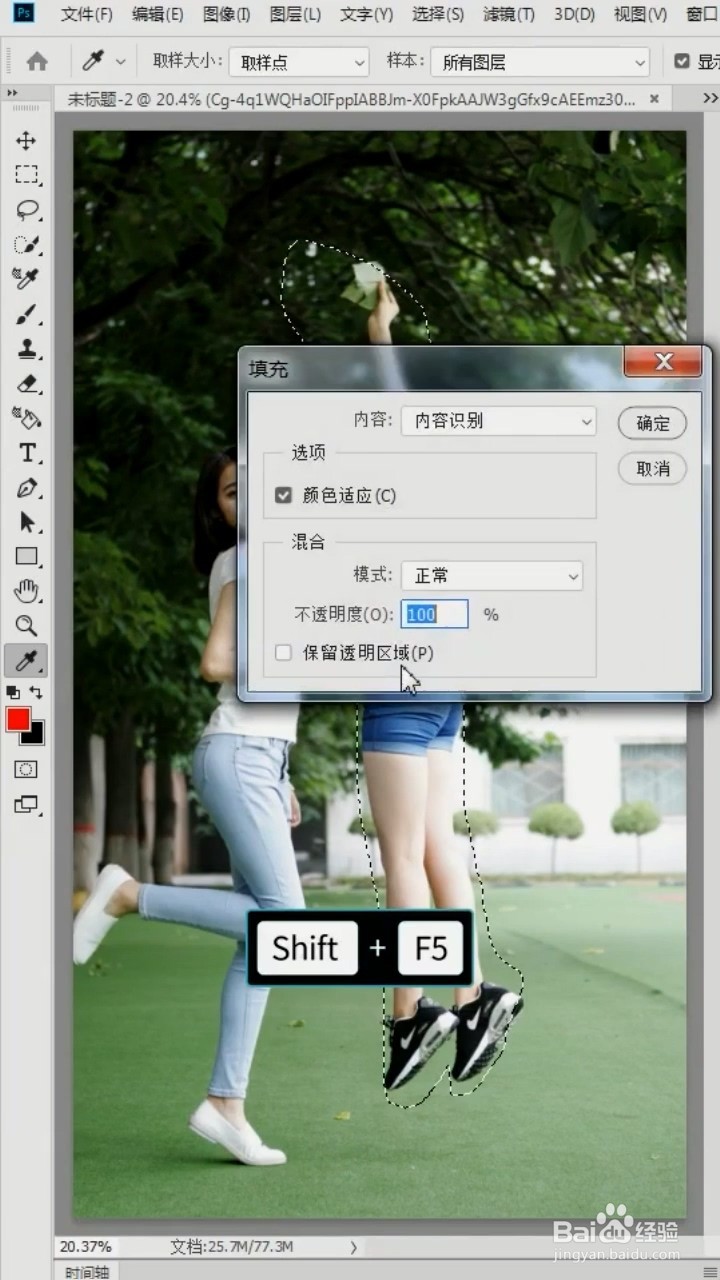The width and height of the screenshot is (720, 1280).
Task: Open the 选择(S) menu
Action: pyautogui.click(x=437, y=14)
